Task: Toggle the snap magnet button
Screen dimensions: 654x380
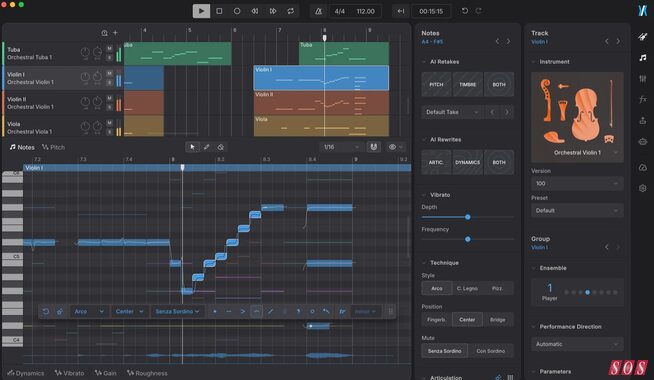Action: [374, 147]
